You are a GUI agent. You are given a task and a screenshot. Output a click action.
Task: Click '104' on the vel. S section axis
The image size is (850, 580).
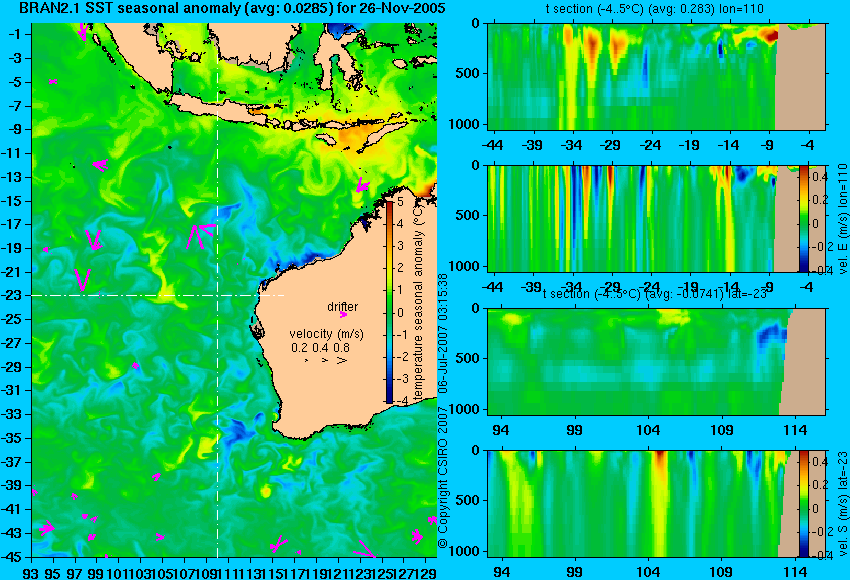pos(648,572)
